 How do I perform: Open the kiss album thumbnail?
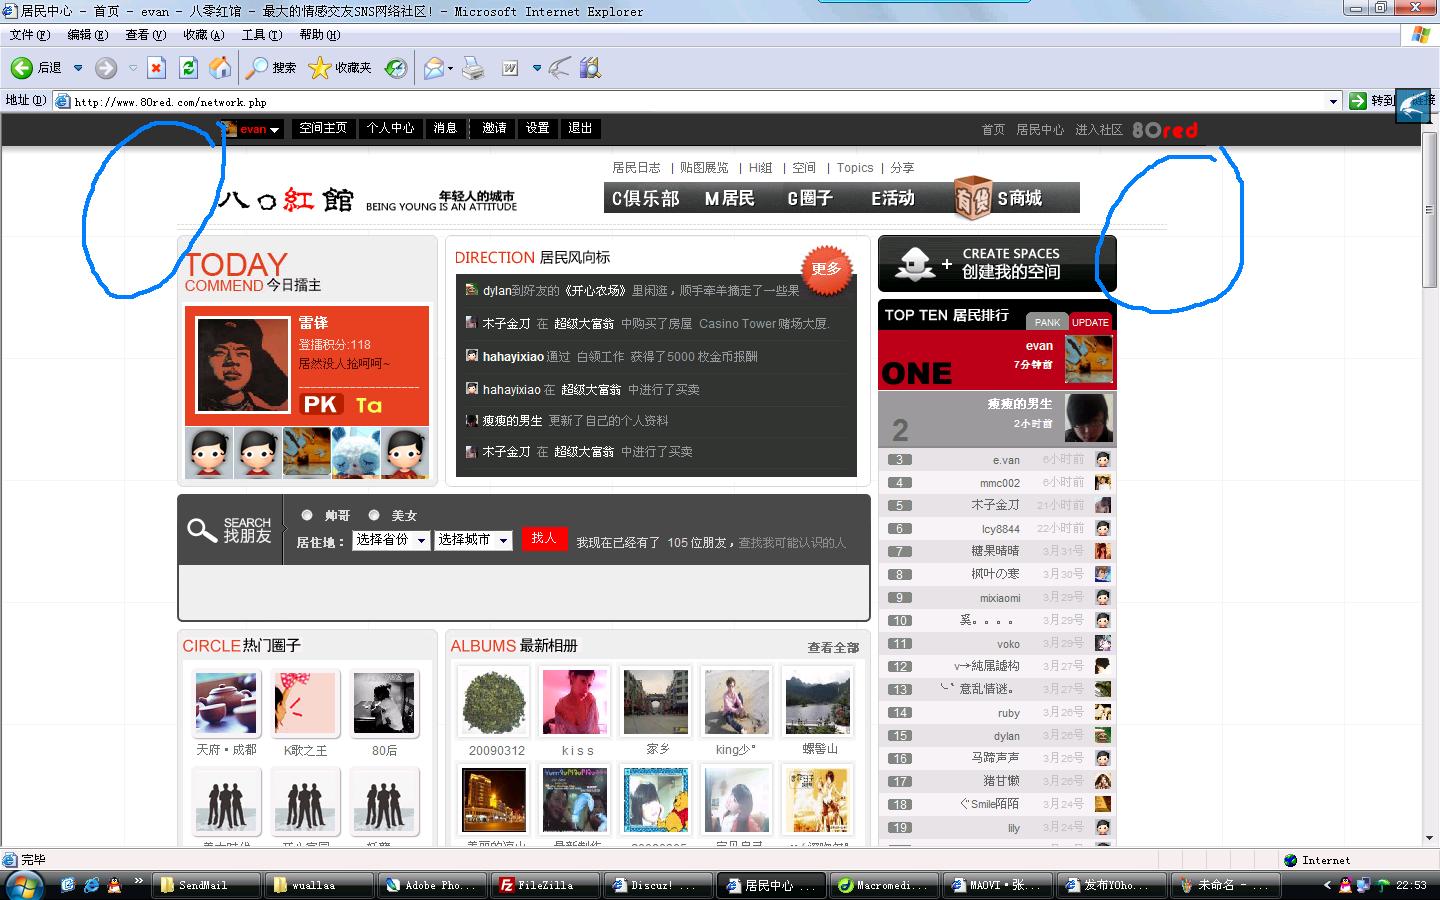point(575,702)
